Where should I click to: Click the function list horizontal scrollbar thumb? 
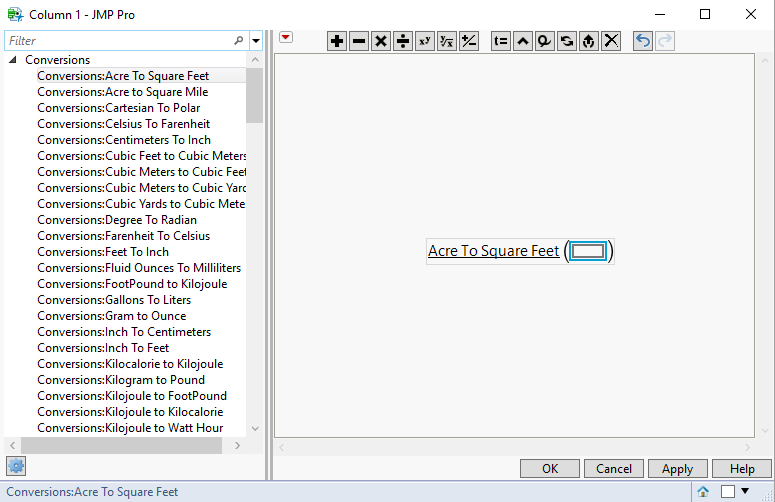coord(121,446)
